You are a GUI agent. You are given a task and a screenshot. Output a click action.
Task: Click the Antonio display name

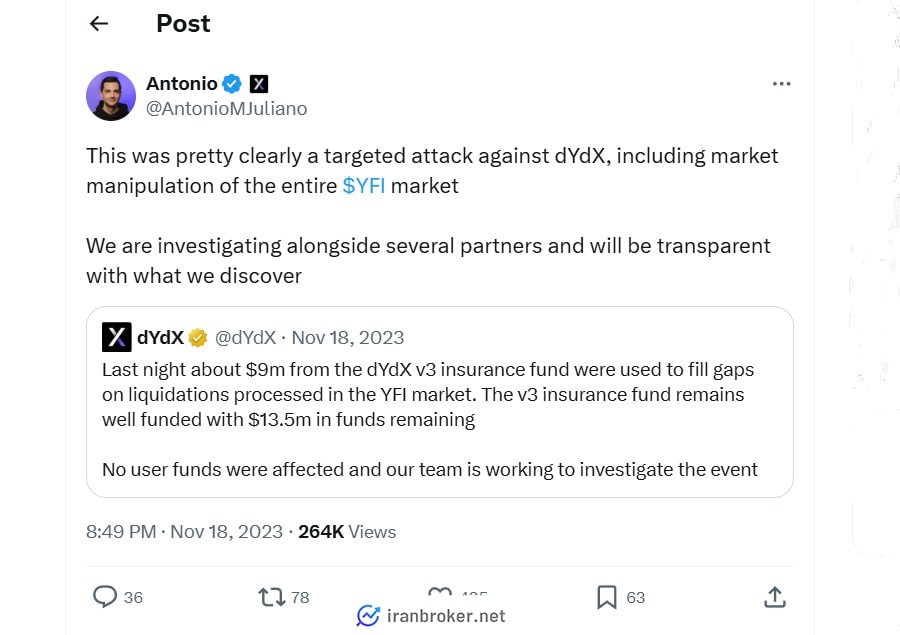coord(181,84)
